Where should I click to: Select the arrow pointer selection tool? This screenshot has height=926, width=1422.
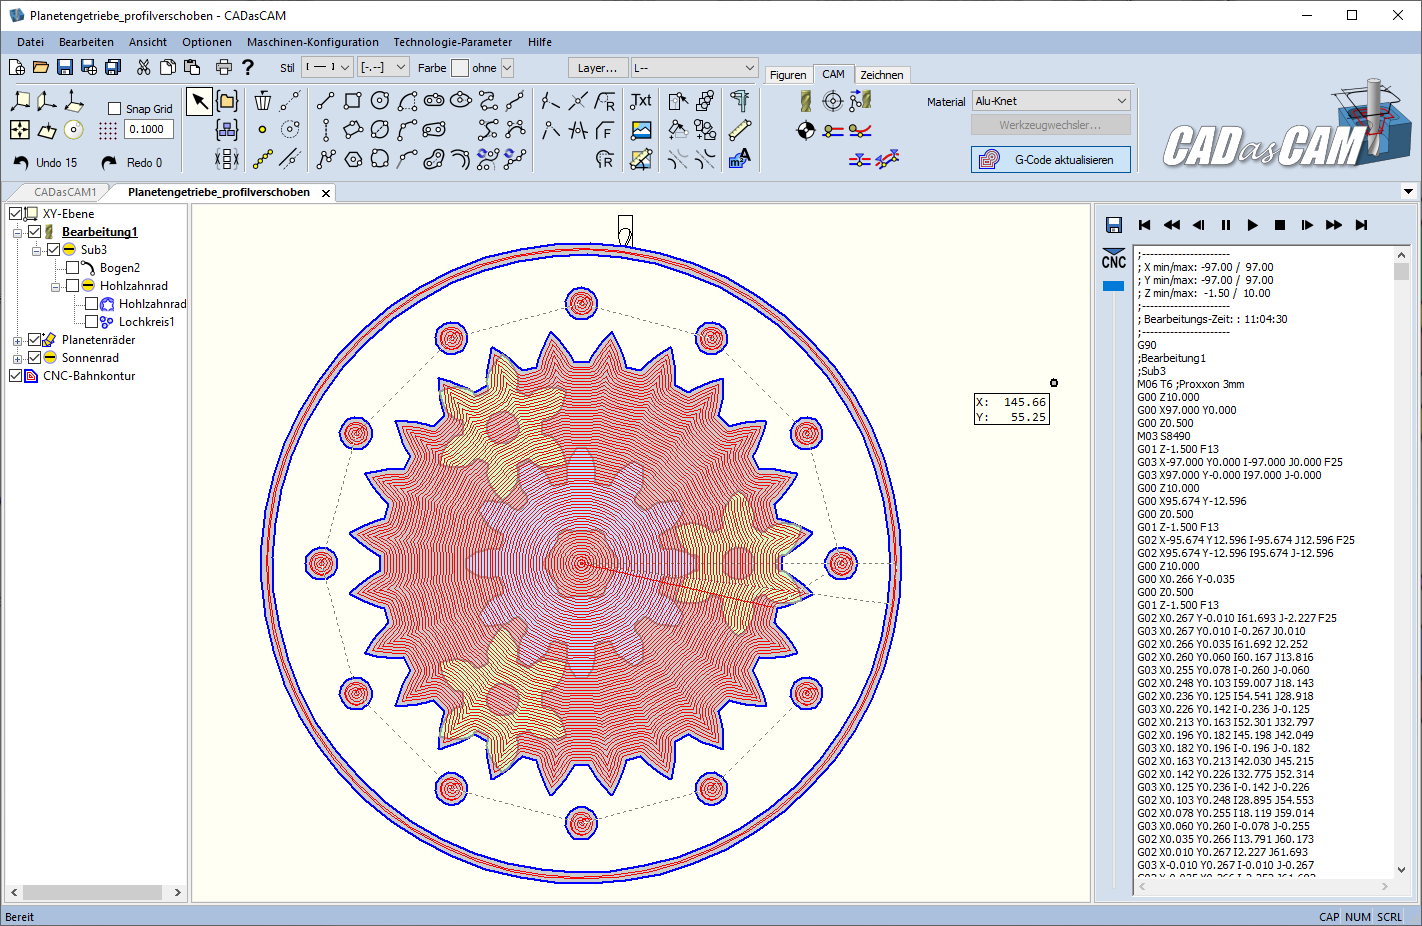coord(200,101)
